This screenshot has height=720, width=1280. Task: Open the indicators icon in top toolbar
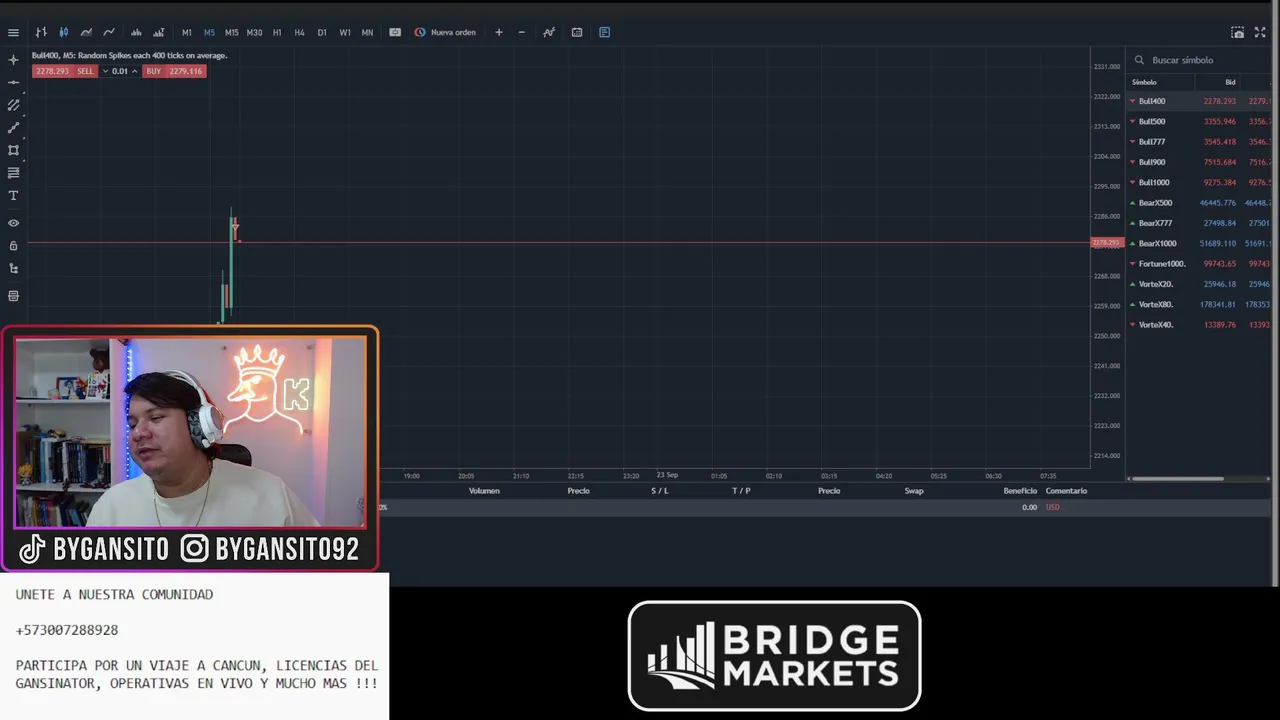(x=549, y=32)
